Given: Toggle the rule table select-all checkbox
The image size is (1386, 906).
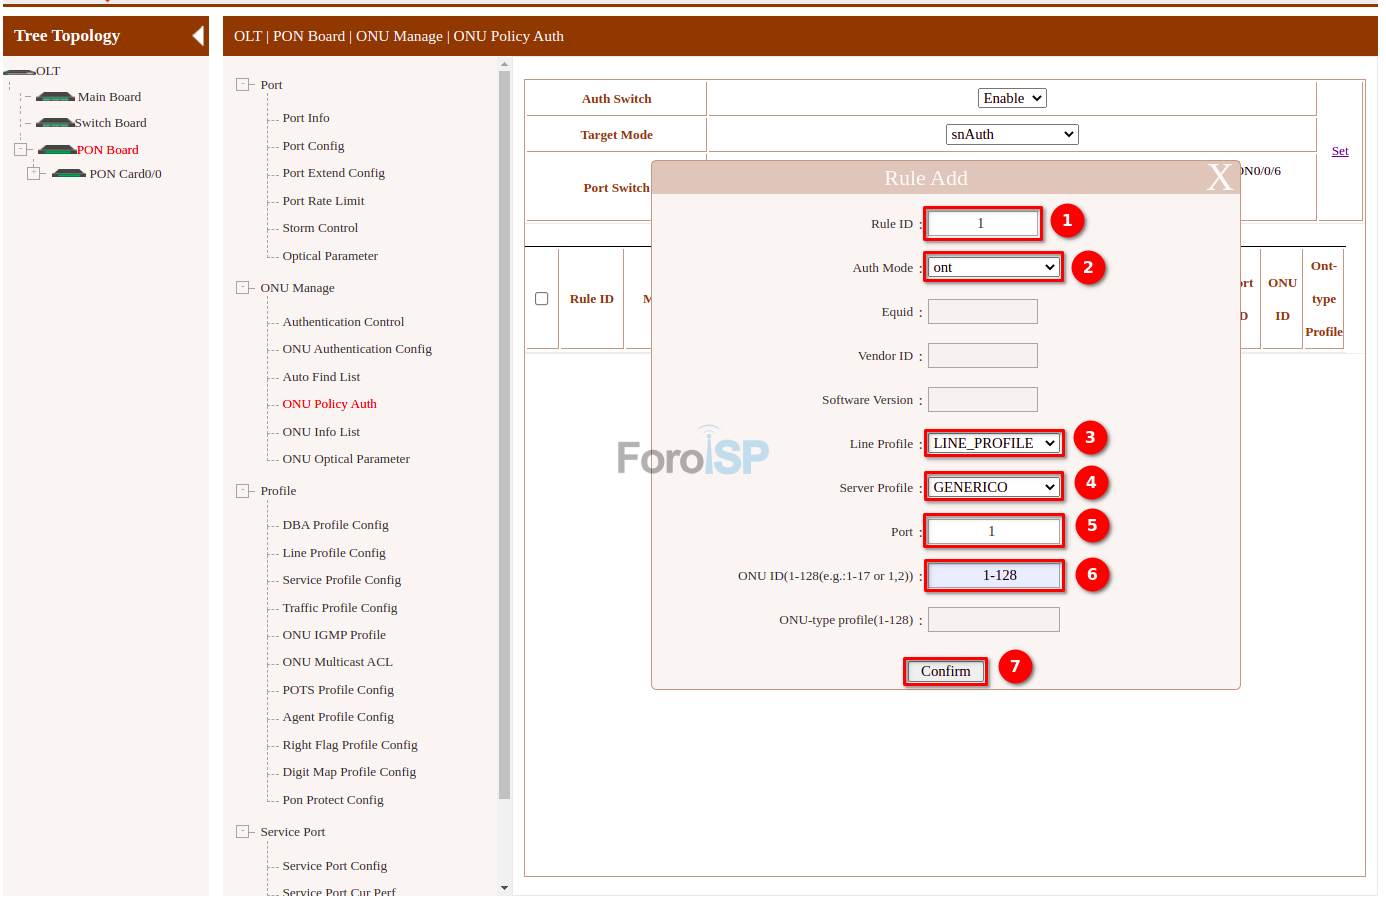Looking at the screenshot, I should [542, 299].
